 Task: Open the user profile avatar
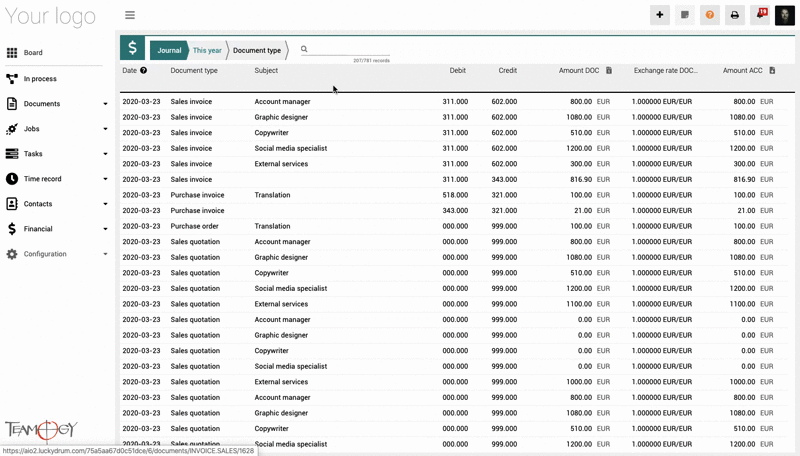[x=785, y=15]
